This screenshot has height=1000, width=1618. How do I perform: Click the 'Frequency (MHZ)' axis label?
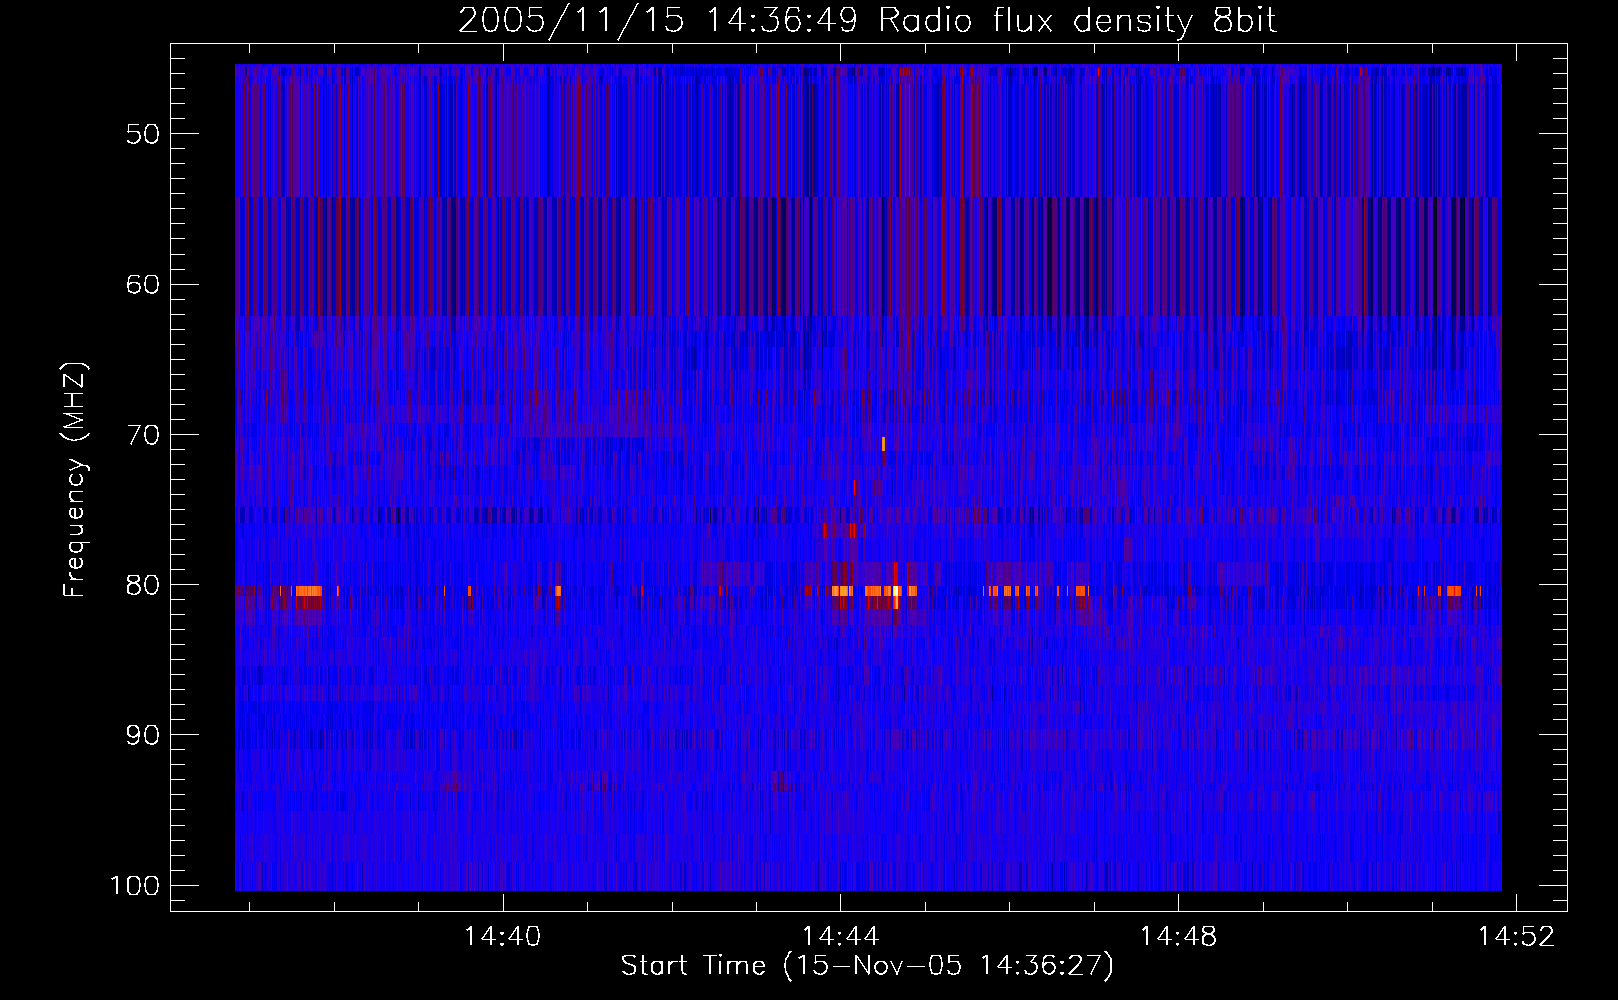tap(75, 480)
